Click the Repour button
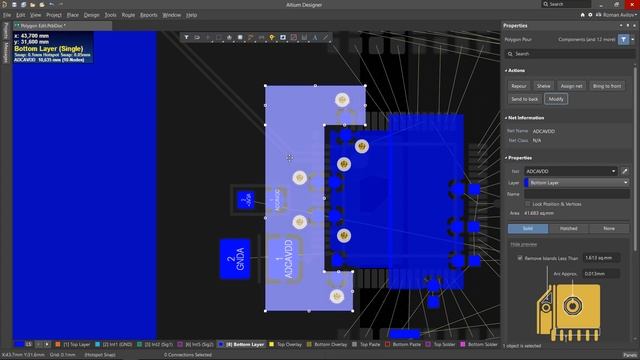The width and height of the screenshot is (640, 360). [519, 86]
